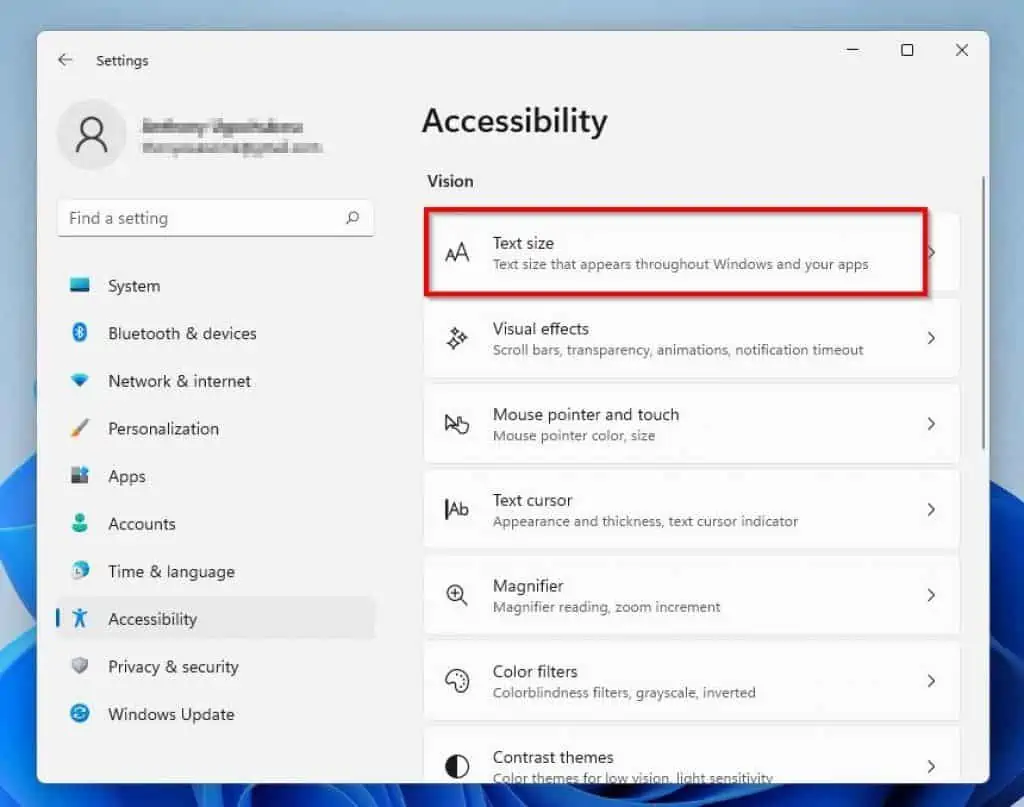Image resolution: width=1024 pixels, height=807 pixels.
Task: Expand Visual effects with its chevron
Action: click(x=931, y=338)
